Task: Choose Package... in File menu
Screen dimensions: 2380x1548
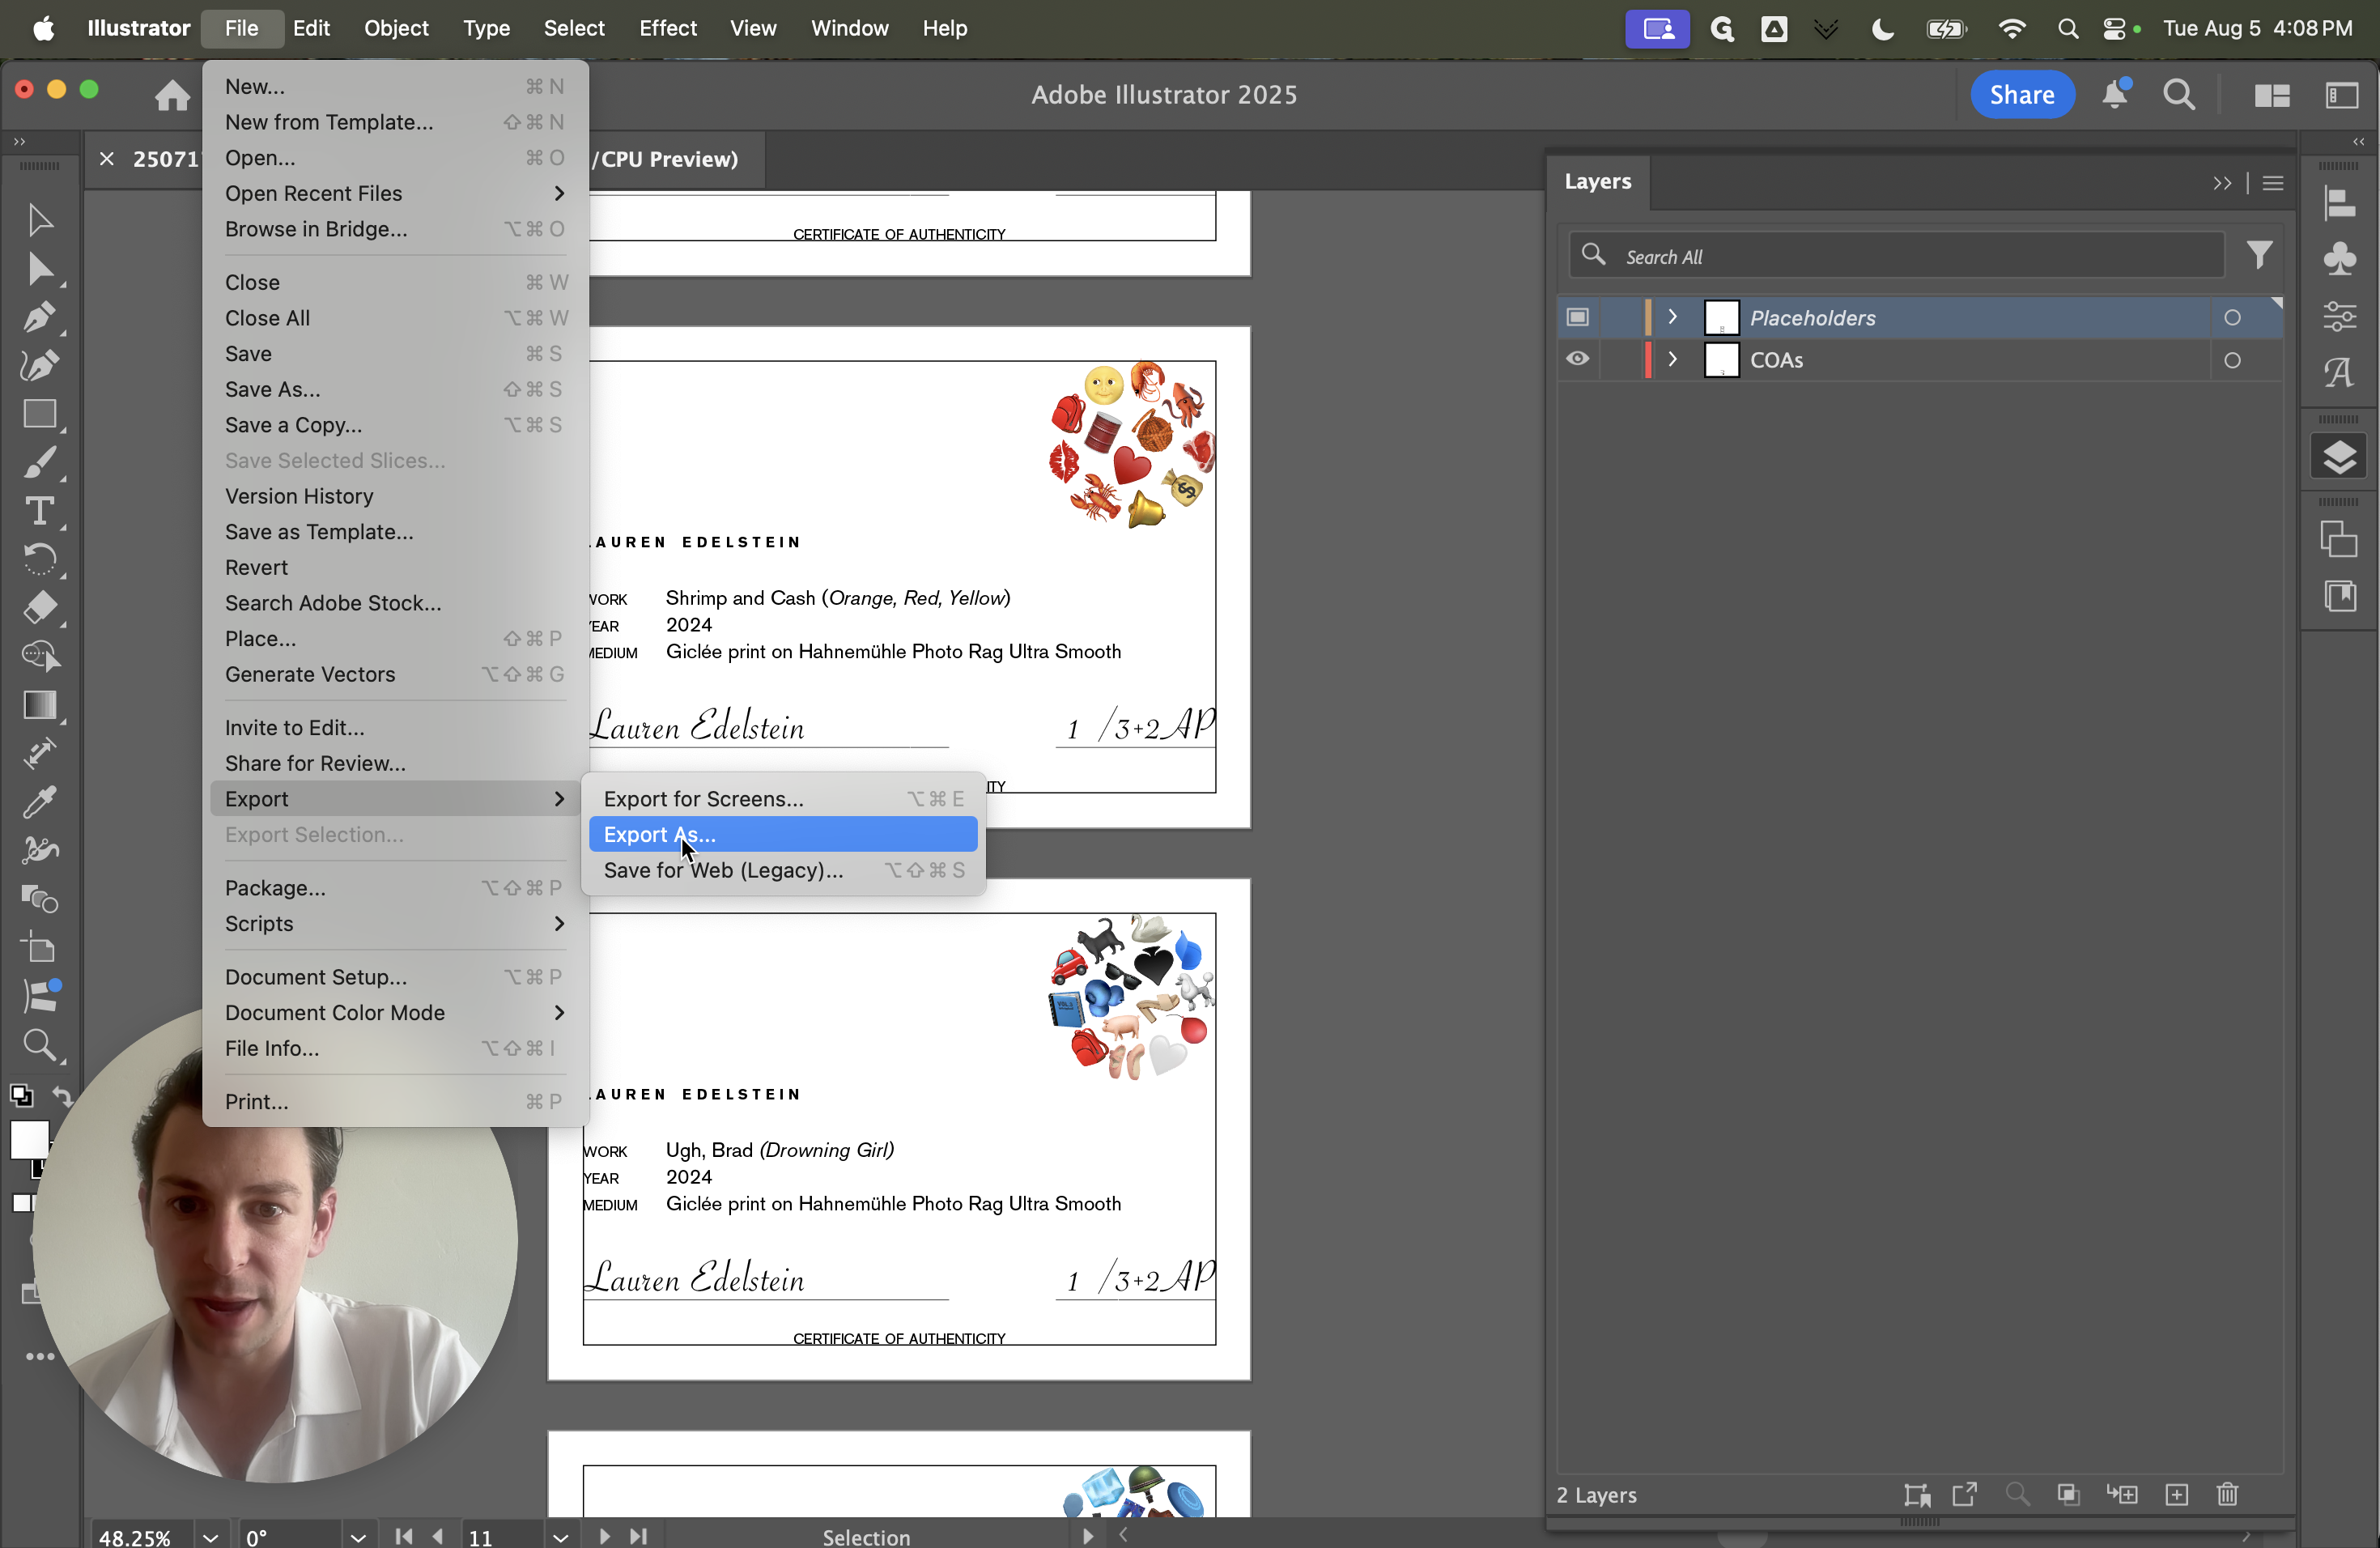Action: point(394,888)
